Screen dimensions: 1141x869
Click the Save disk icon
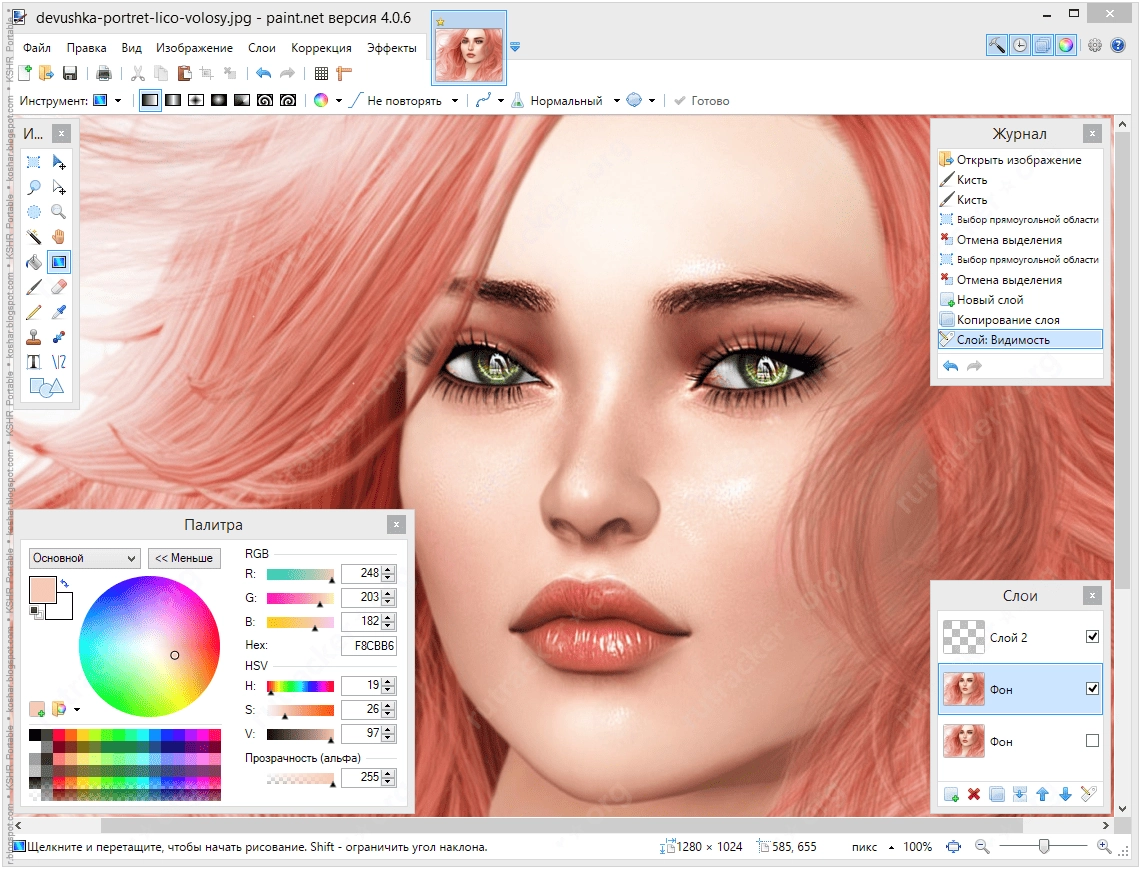[x=70, y=73]
